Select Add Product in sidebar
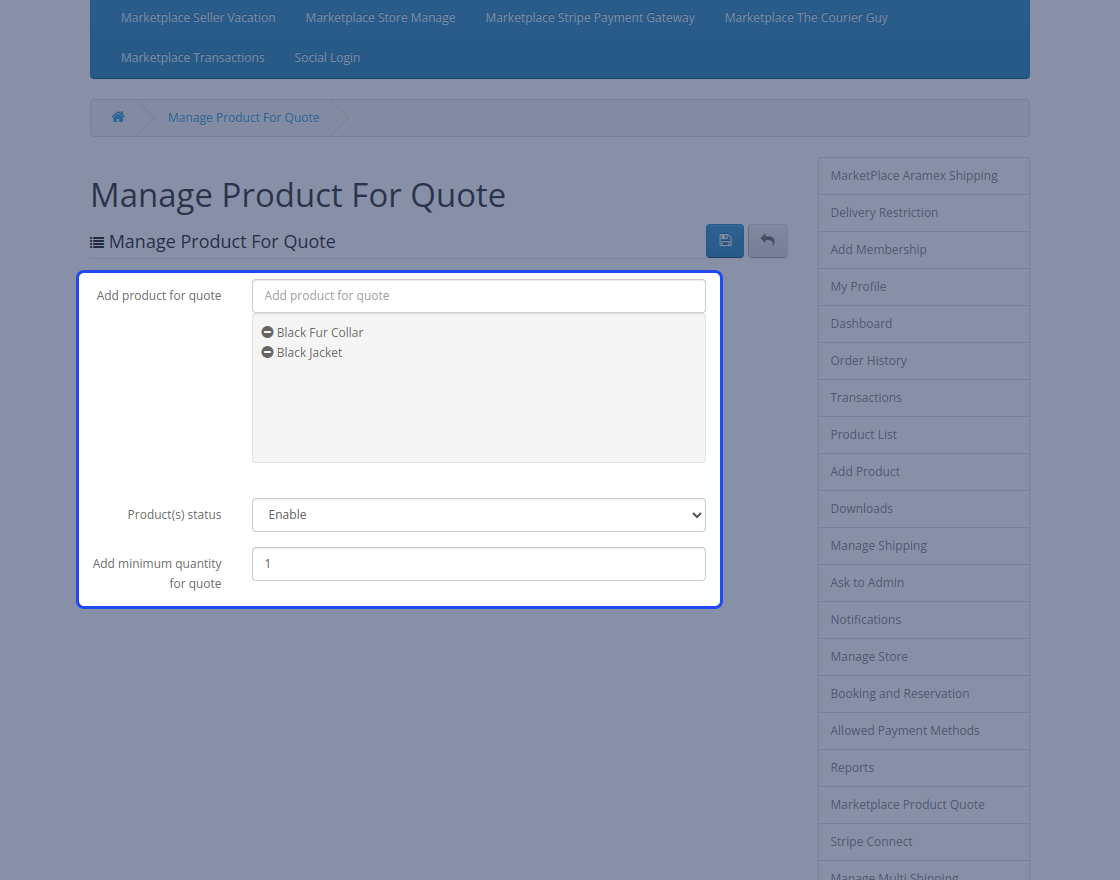This screenshot has width=1120, height=880. 924,471
